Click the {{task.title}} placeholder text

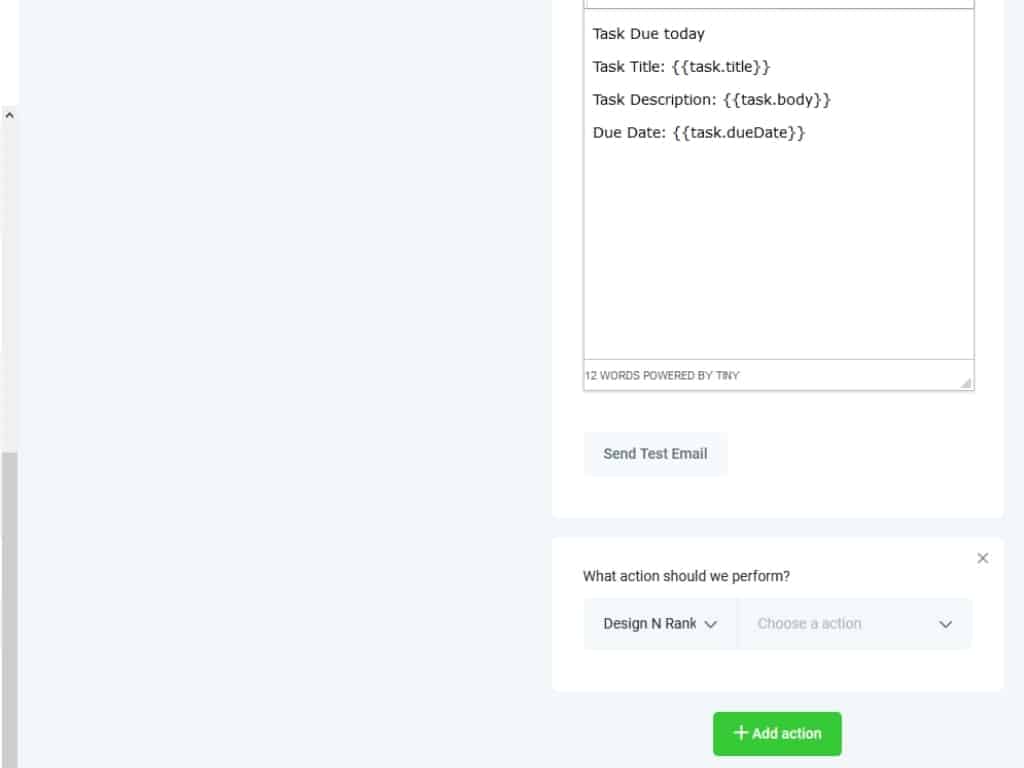click(721, 67)
